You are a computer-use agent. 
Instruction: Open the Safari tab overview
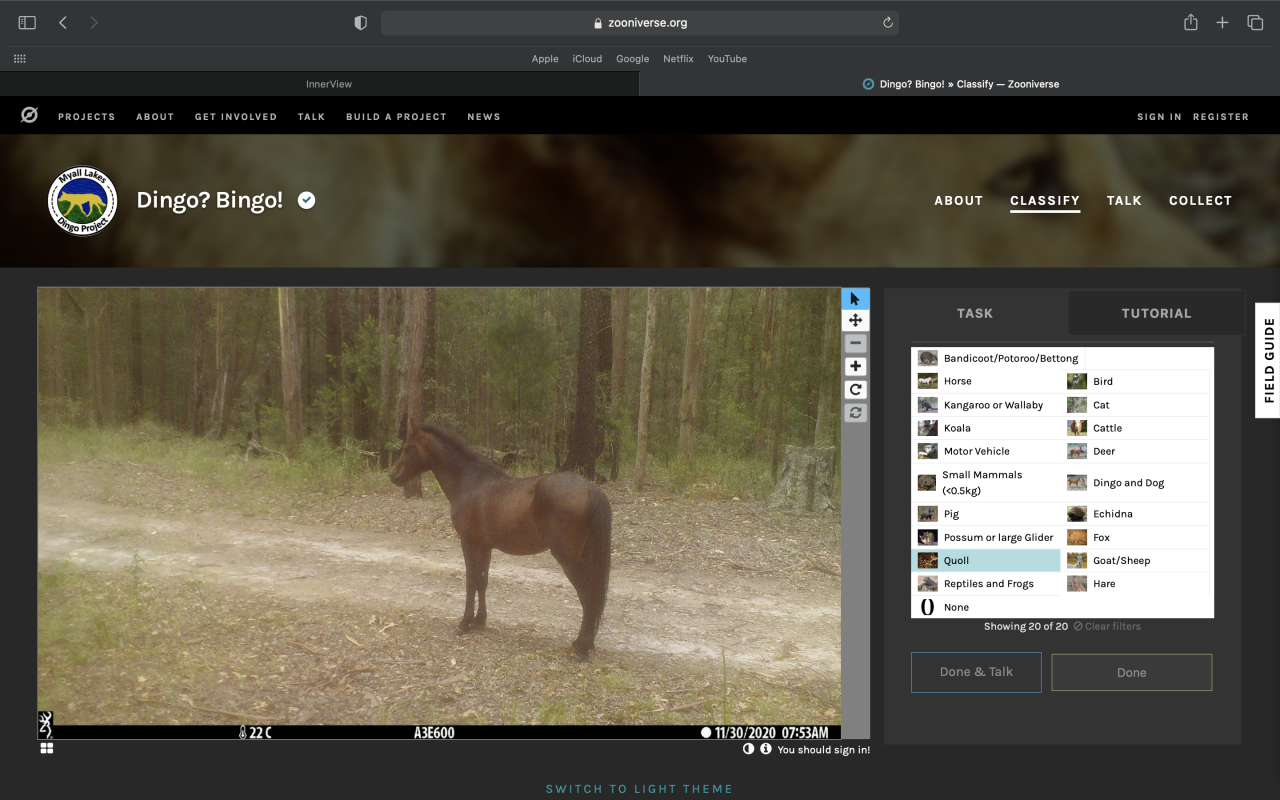pos(1254,22)
